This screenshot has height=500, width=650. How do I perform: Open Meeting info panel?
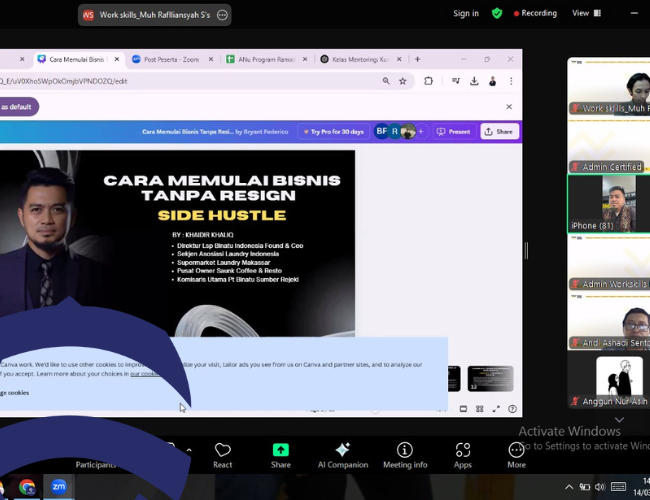pos(405,455)
